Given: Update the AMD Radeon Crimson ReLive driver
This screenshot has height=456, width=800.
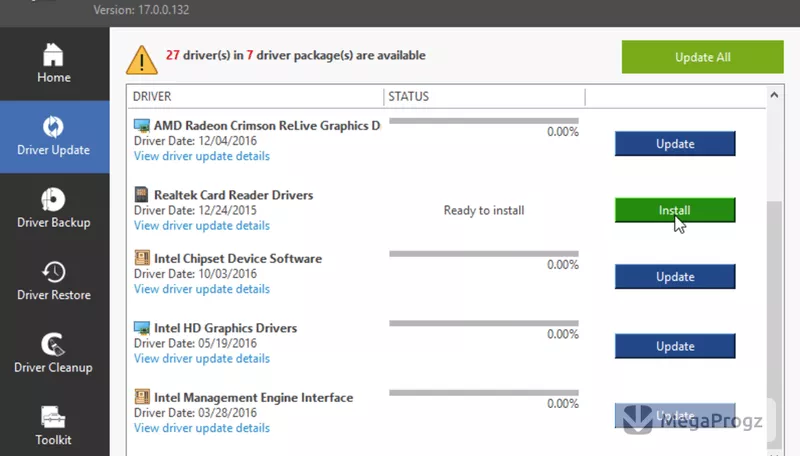Looking at the screenshot, I should click(675, 144).
